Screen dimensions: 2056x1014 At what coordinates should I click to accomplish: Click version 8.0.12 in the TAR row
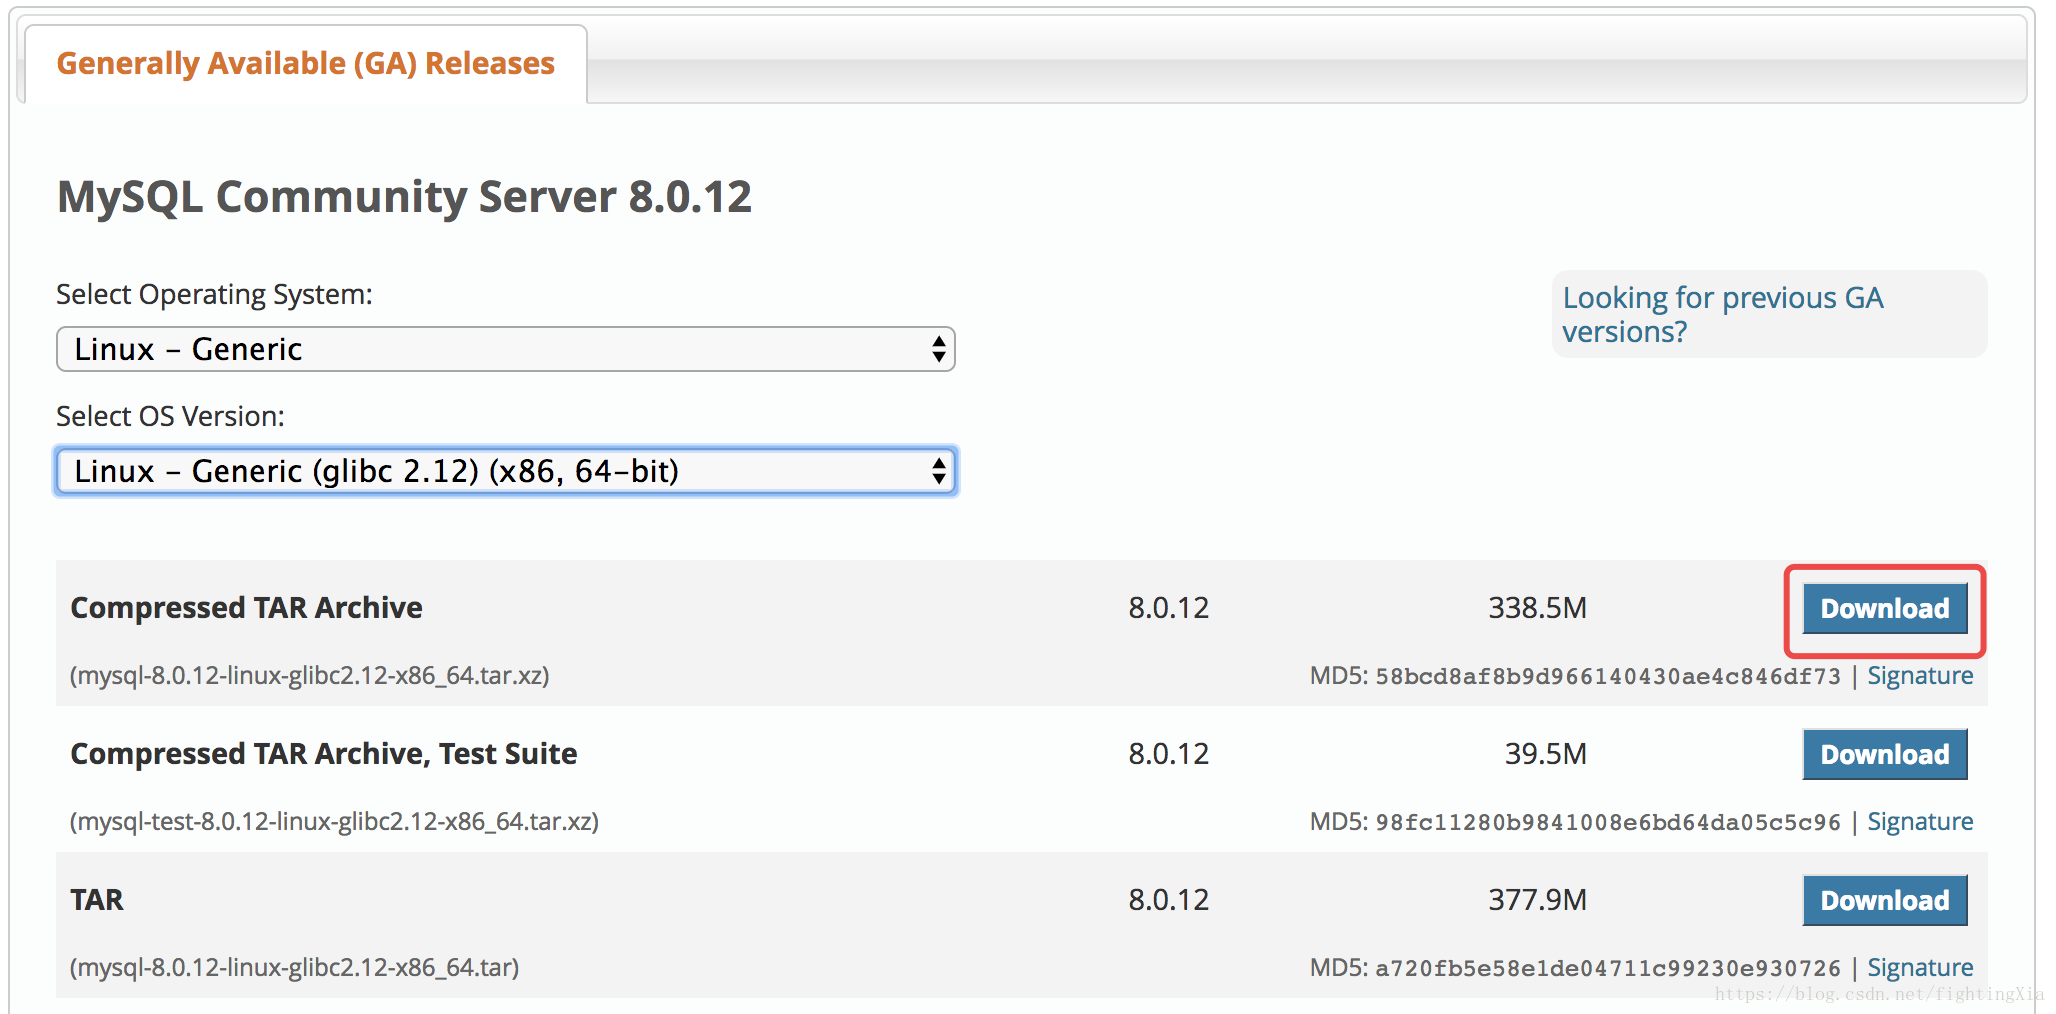tap(1168, 900)
